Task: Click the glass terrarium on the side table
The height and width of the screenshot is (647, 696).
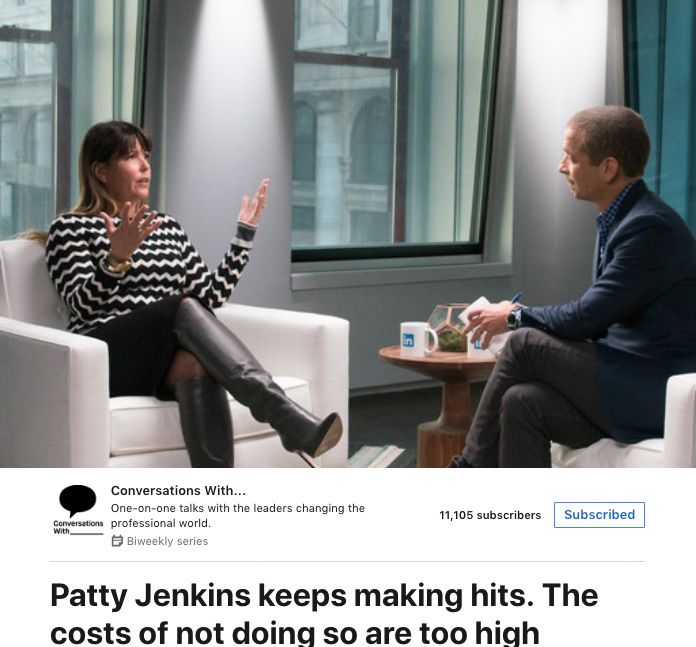Action: tap(448, 327)
